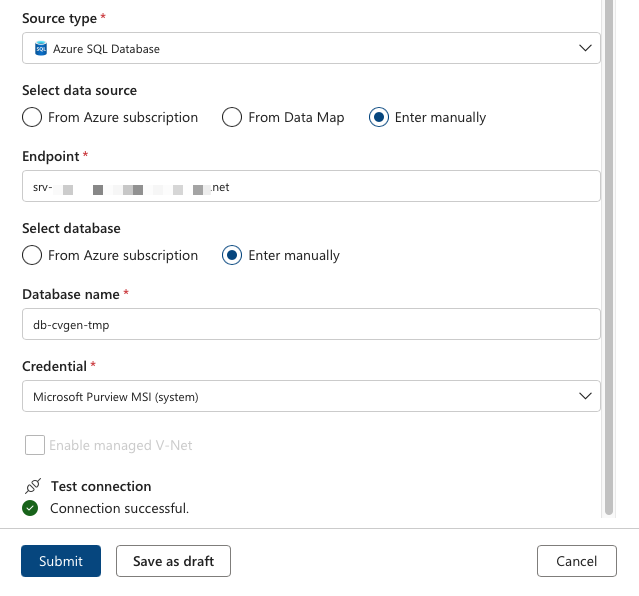Expand the Source type dropdown chevron
The image size is (639, 596).
585,48
